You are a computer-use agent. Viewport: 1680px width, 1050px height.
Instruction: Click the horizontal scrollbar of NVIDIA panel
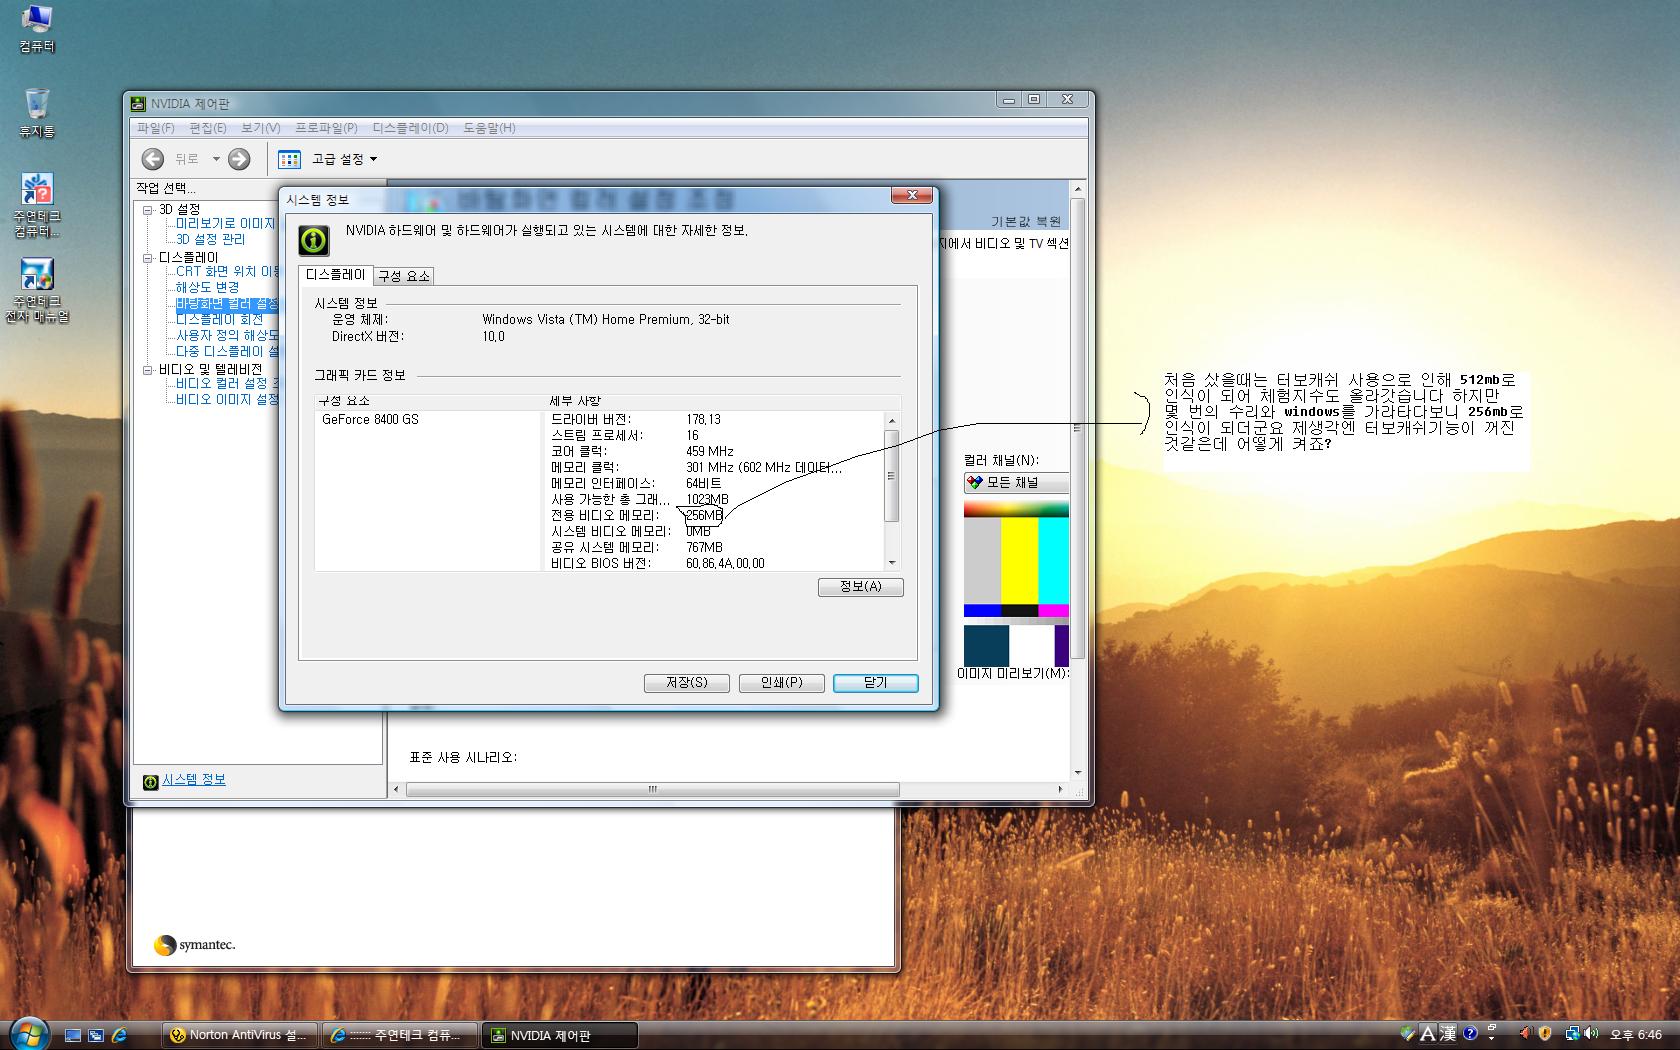[652, 790]
